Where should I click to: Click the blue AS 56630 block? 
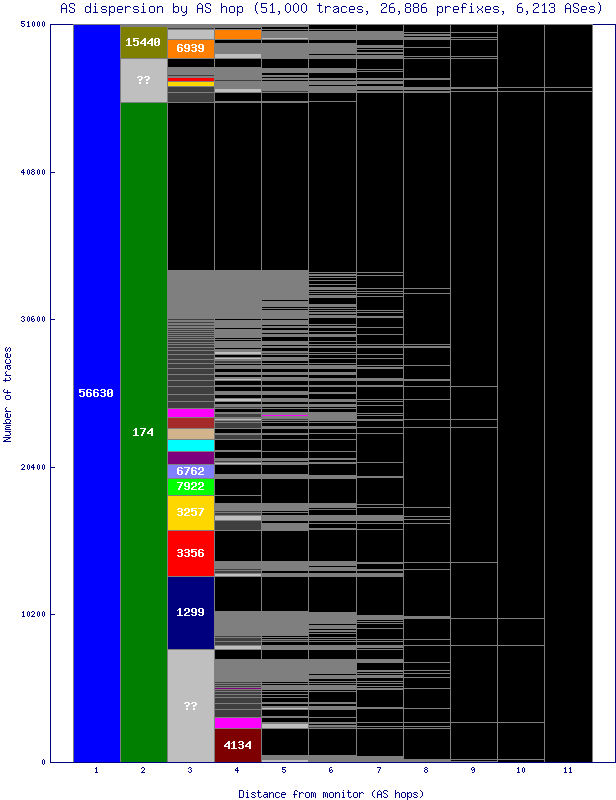click(x=96, y=393)
